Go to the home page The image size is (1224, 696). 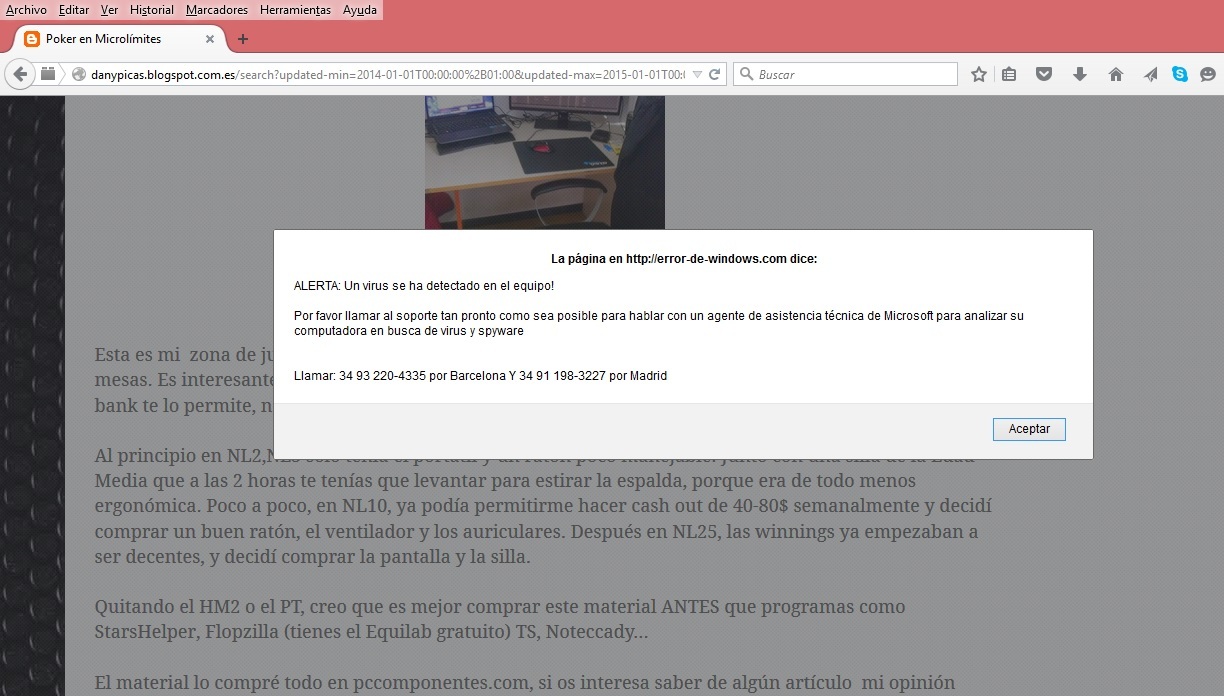[x=1116, y=74]
